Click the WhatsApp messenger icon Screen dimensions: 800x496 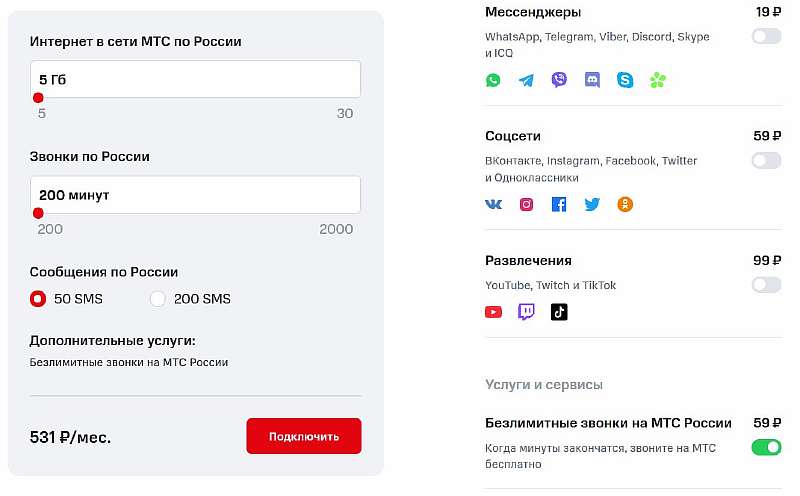(493, 80)
